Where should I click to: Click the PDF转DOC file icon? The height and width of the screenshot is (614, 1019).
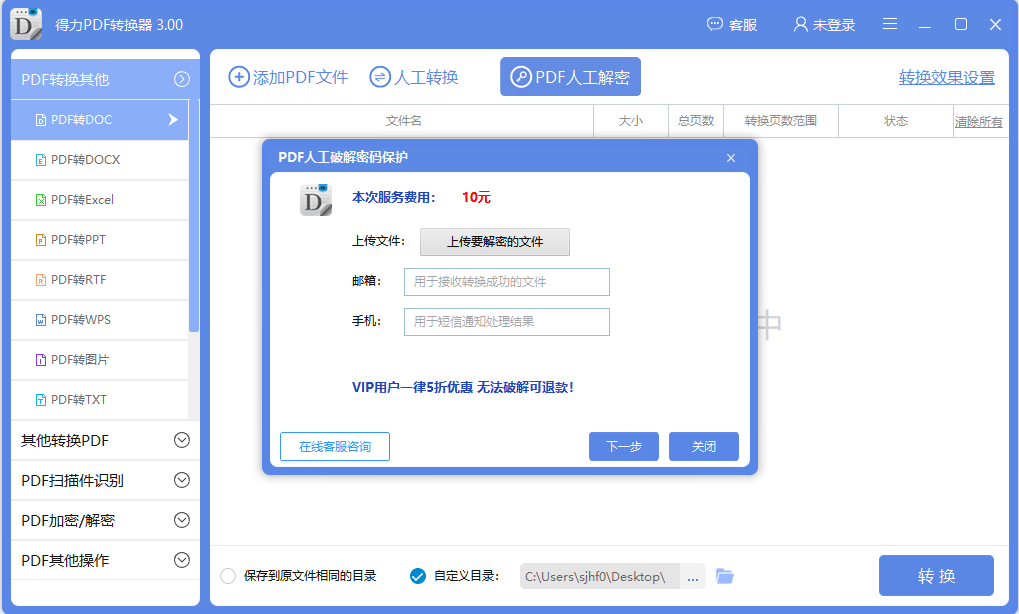[40, 120]
